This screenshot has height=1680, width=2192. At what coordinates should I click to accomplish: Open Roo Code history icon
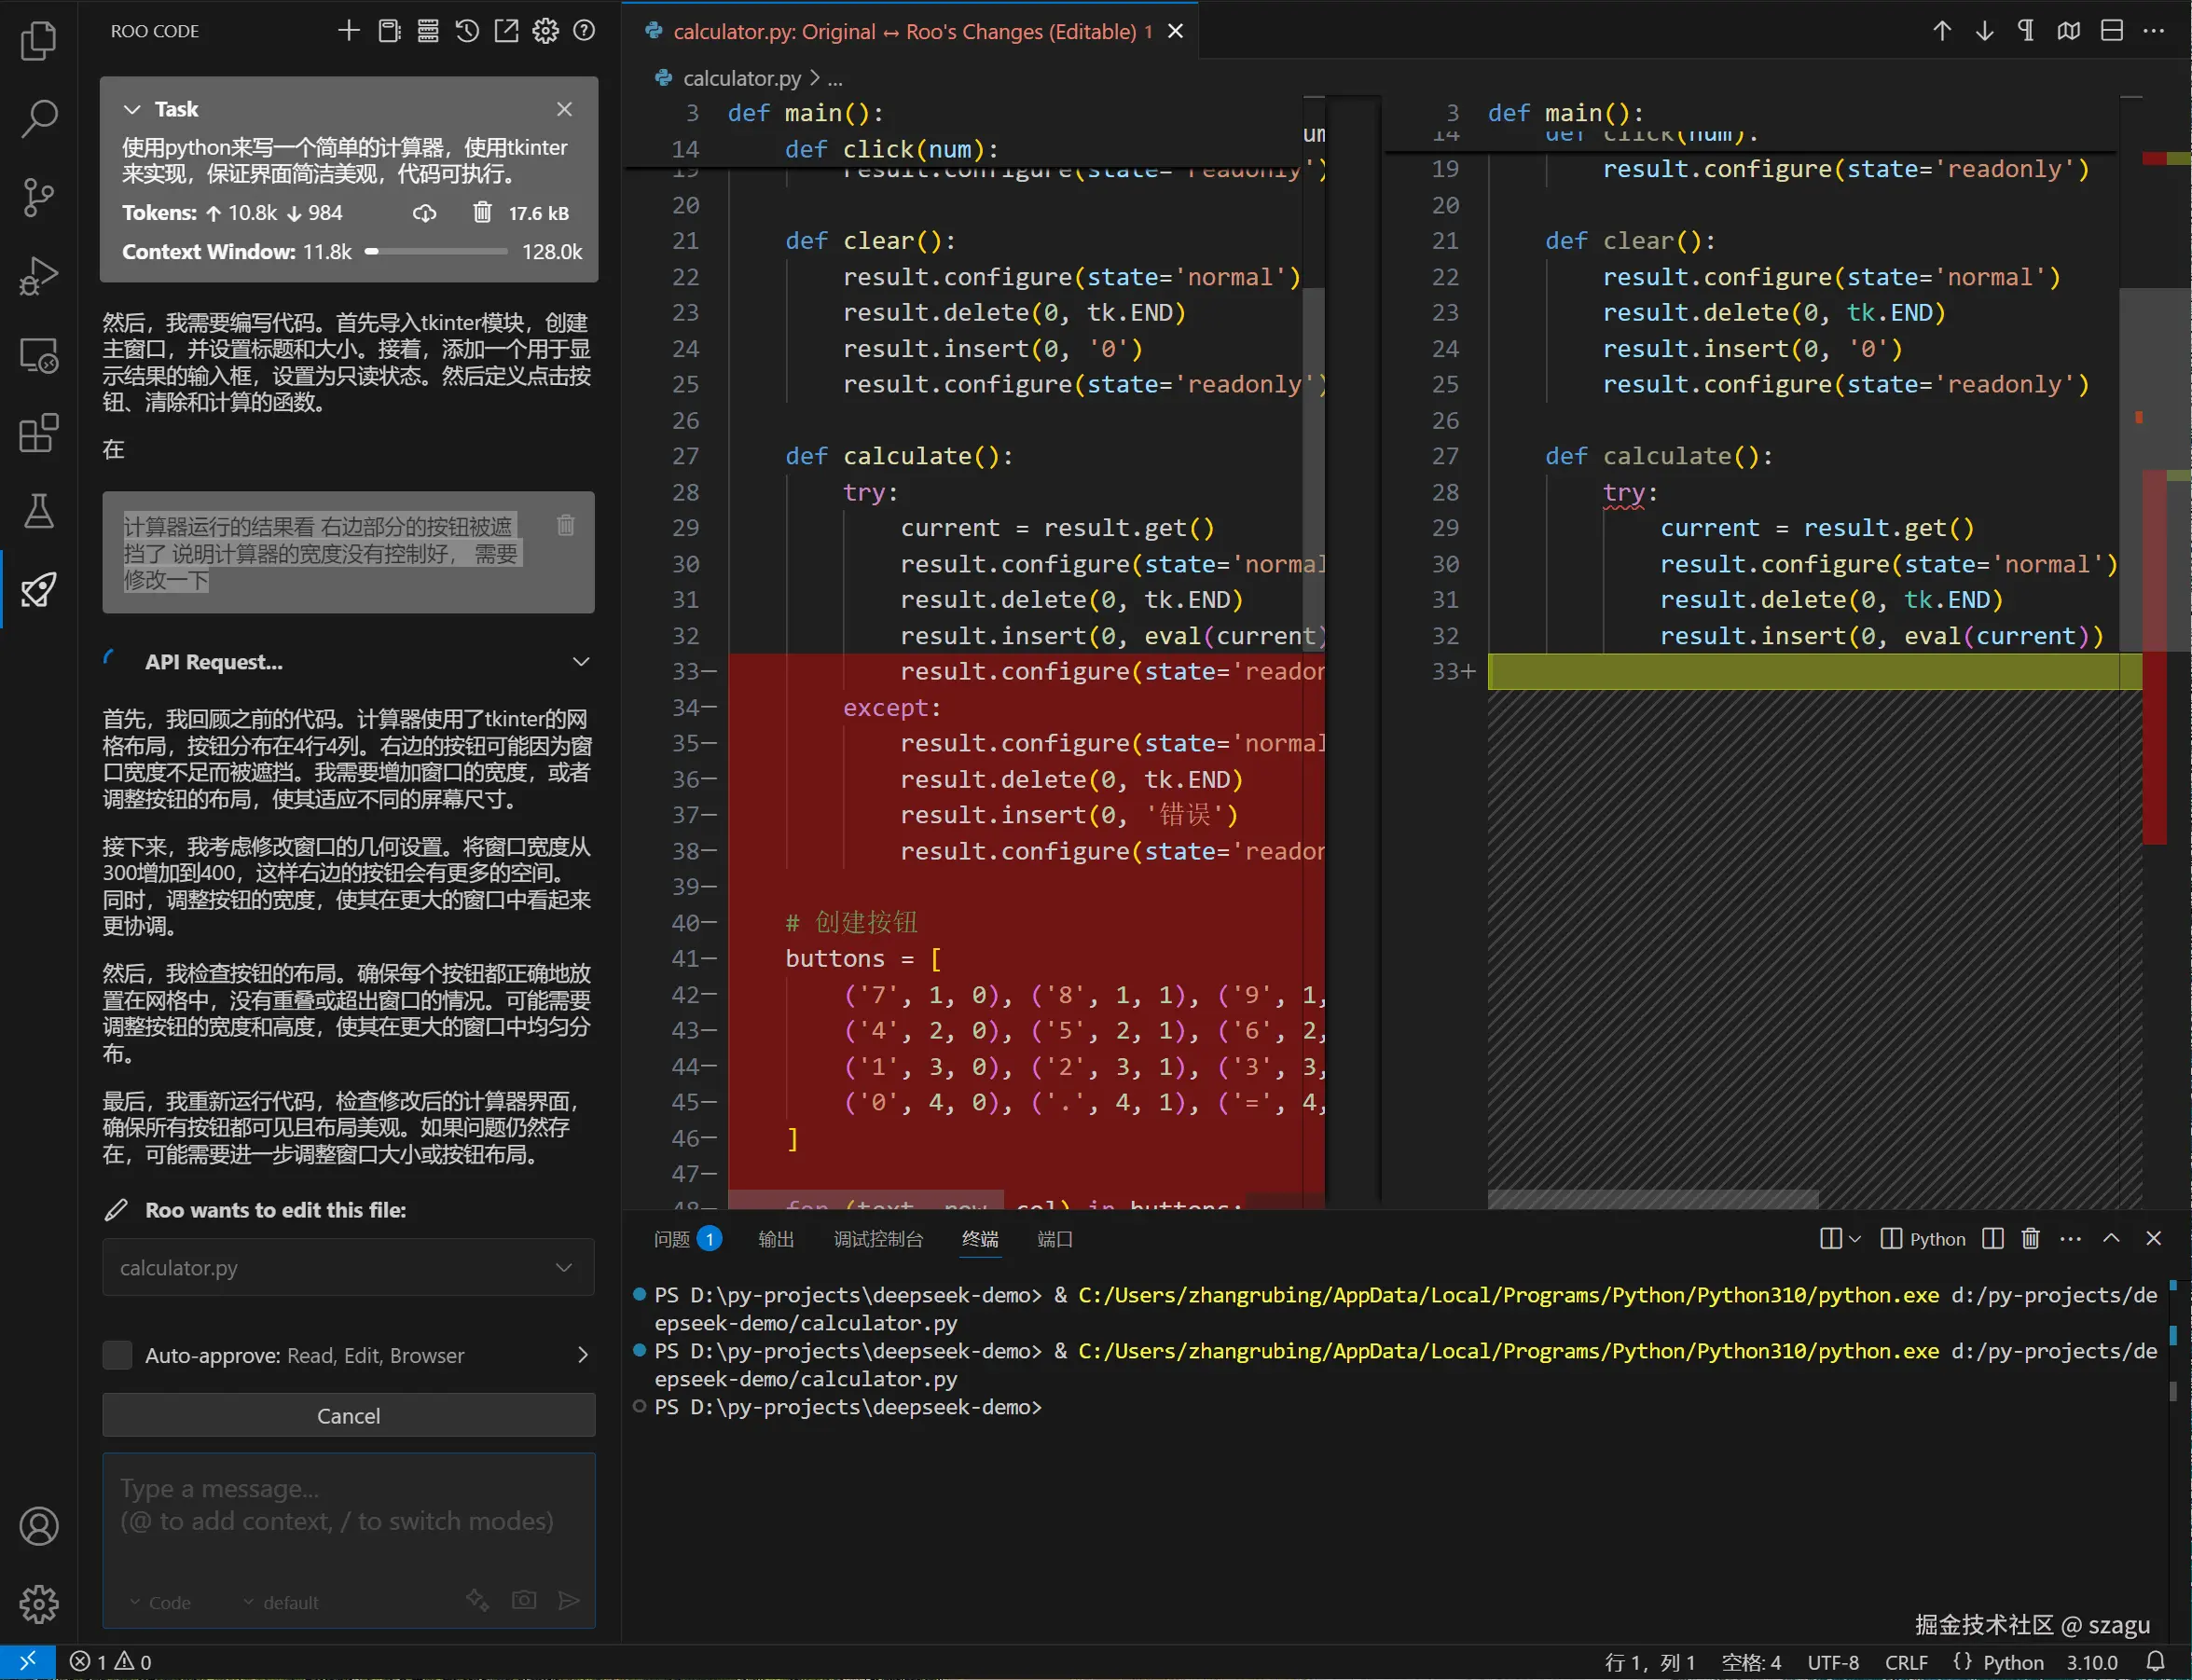pos(467,31)
